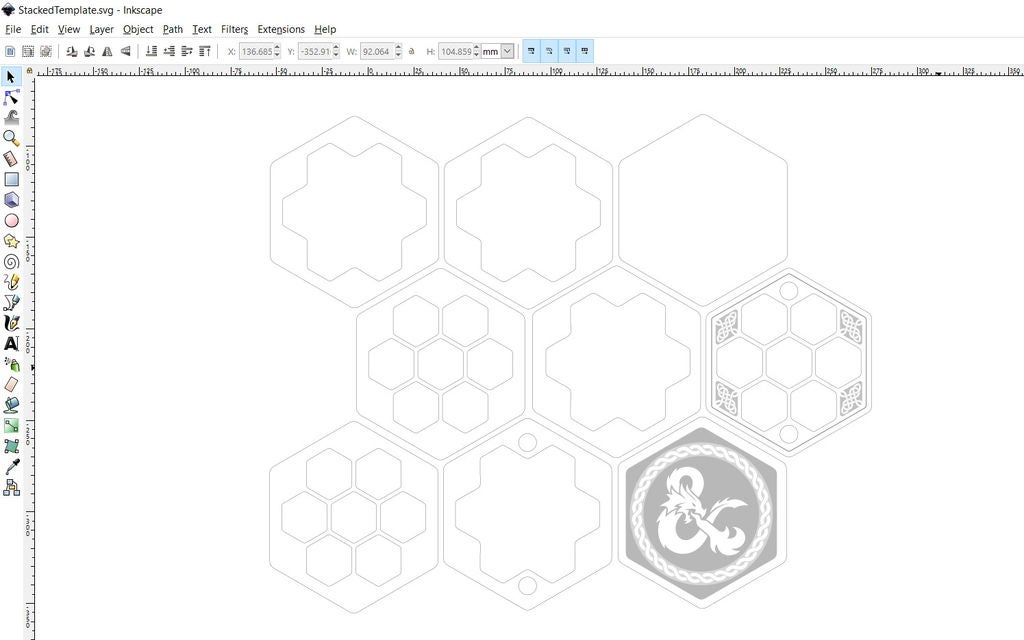
Task: Select the Spiral tool
Action: point(11,262)
